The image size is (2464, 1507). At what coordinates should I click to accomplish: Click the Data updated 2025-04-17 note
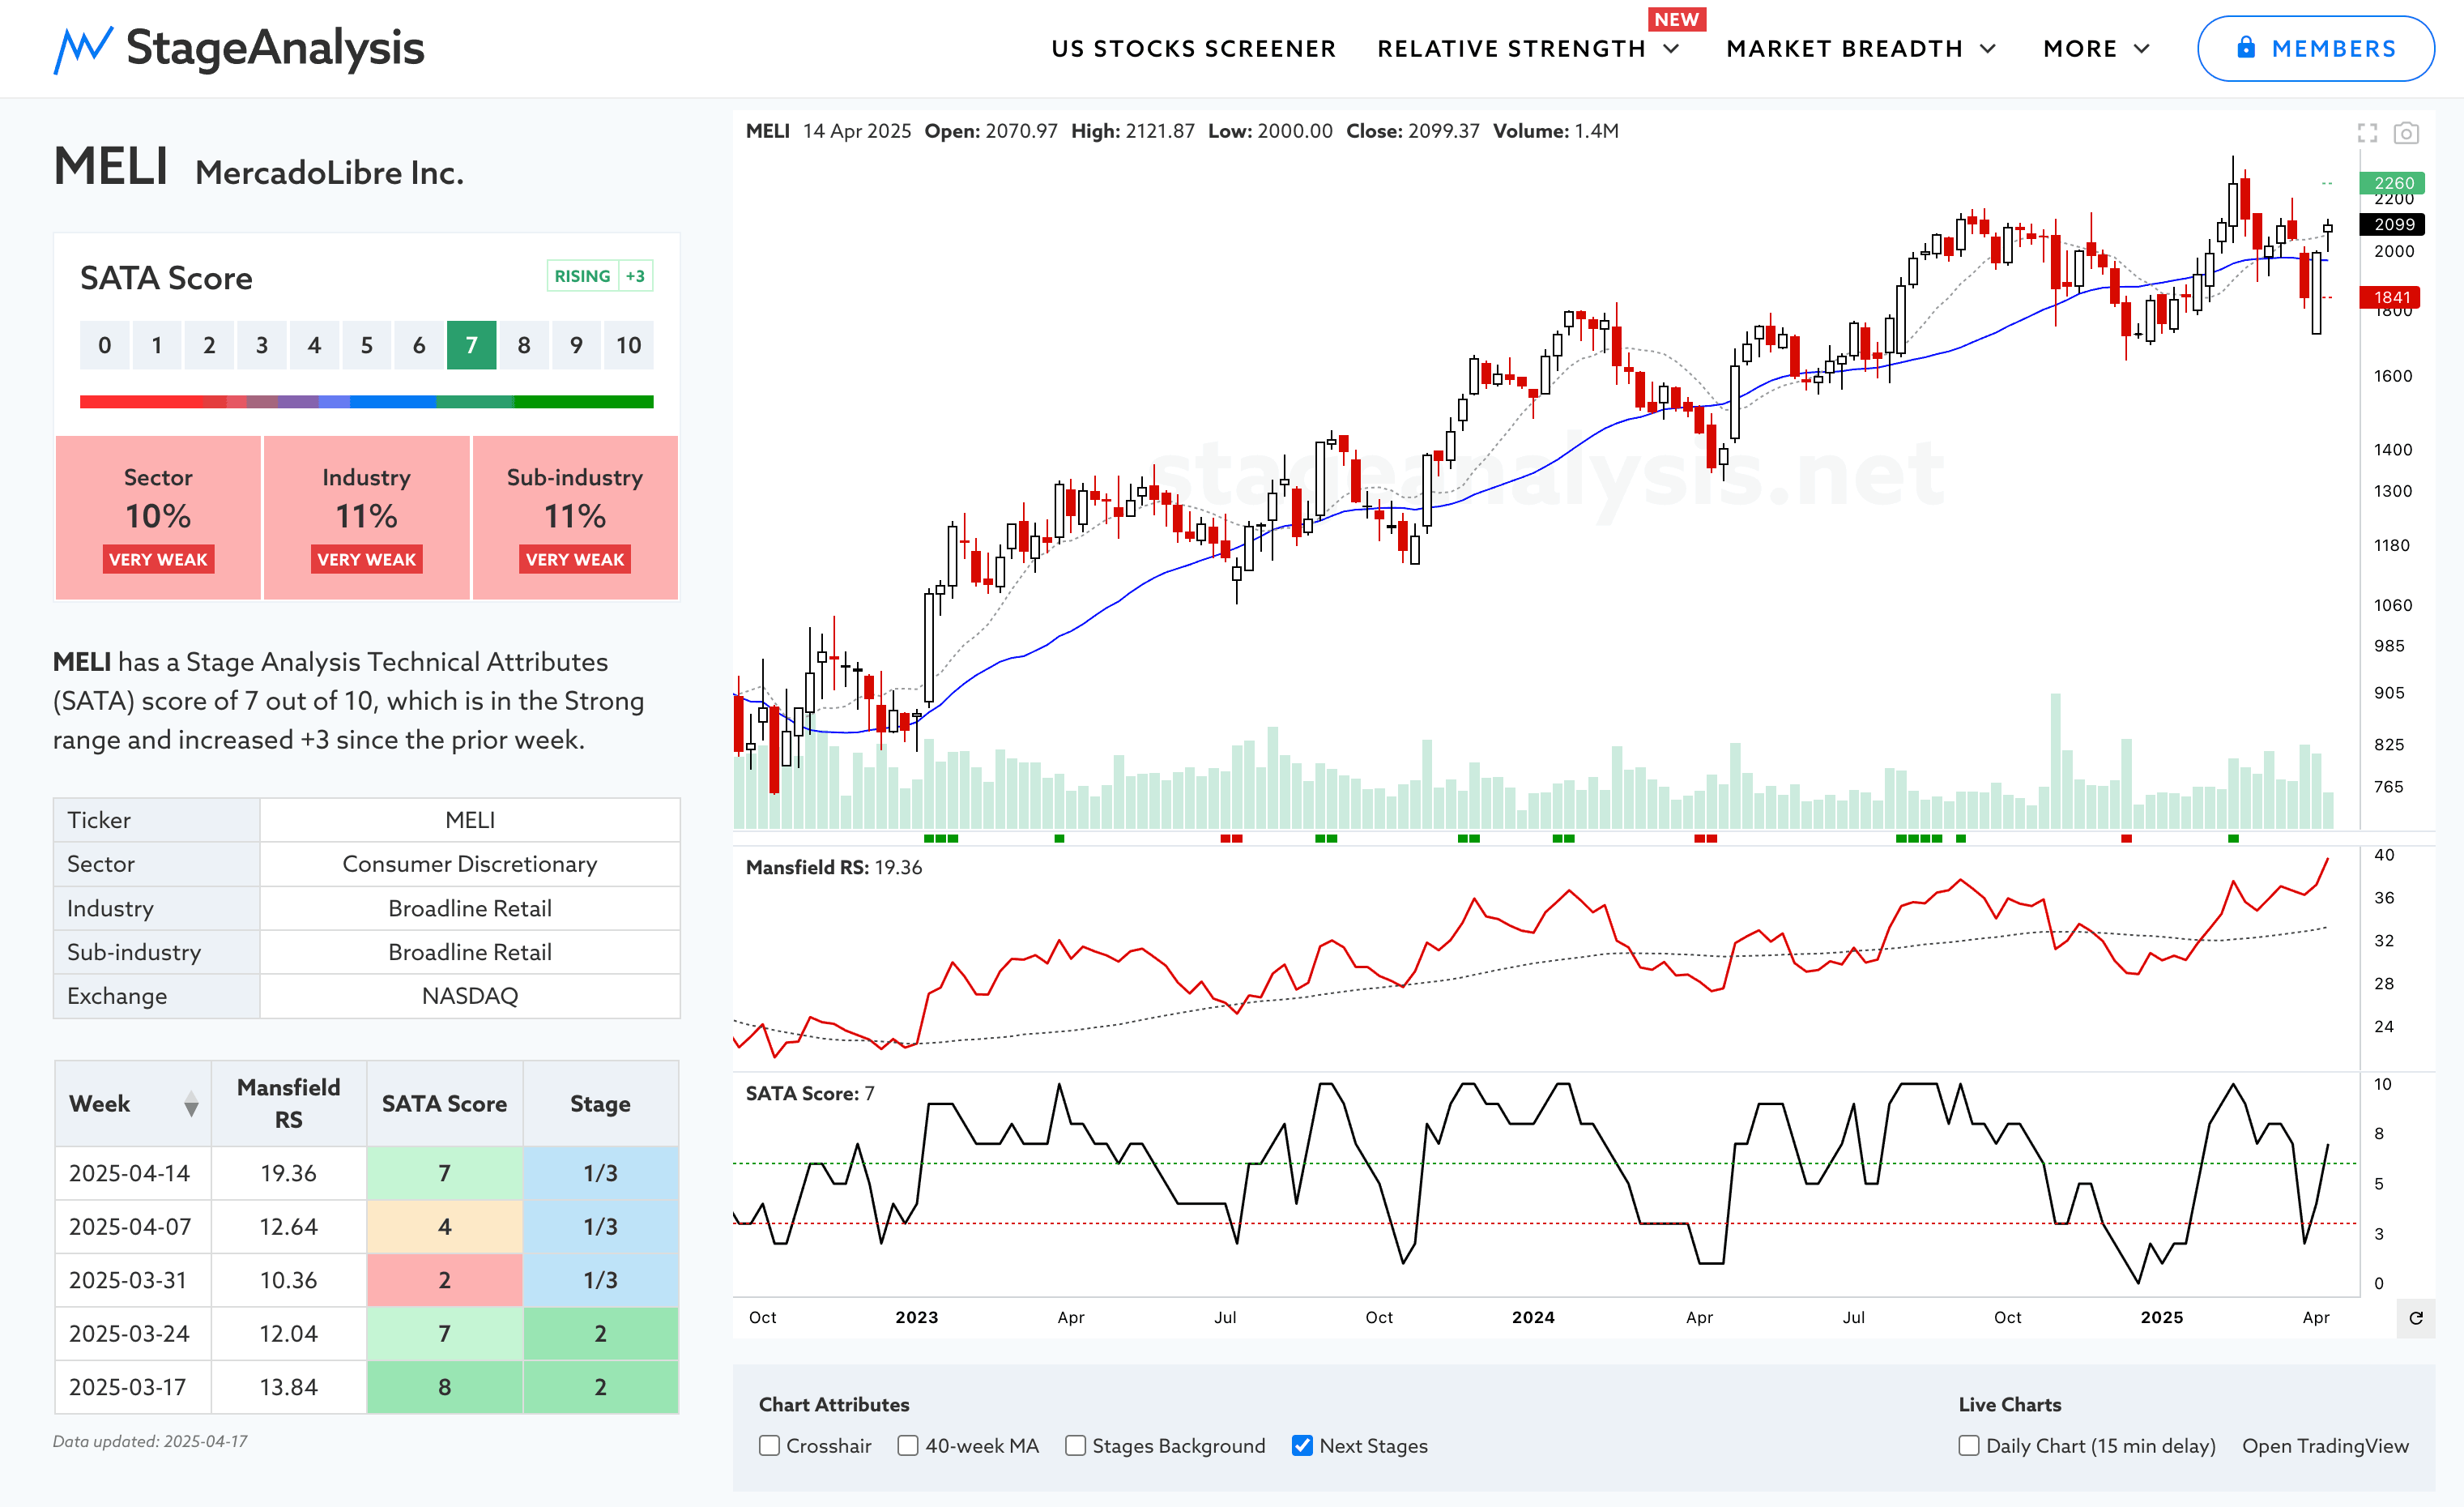click(x=150, y=1441)
